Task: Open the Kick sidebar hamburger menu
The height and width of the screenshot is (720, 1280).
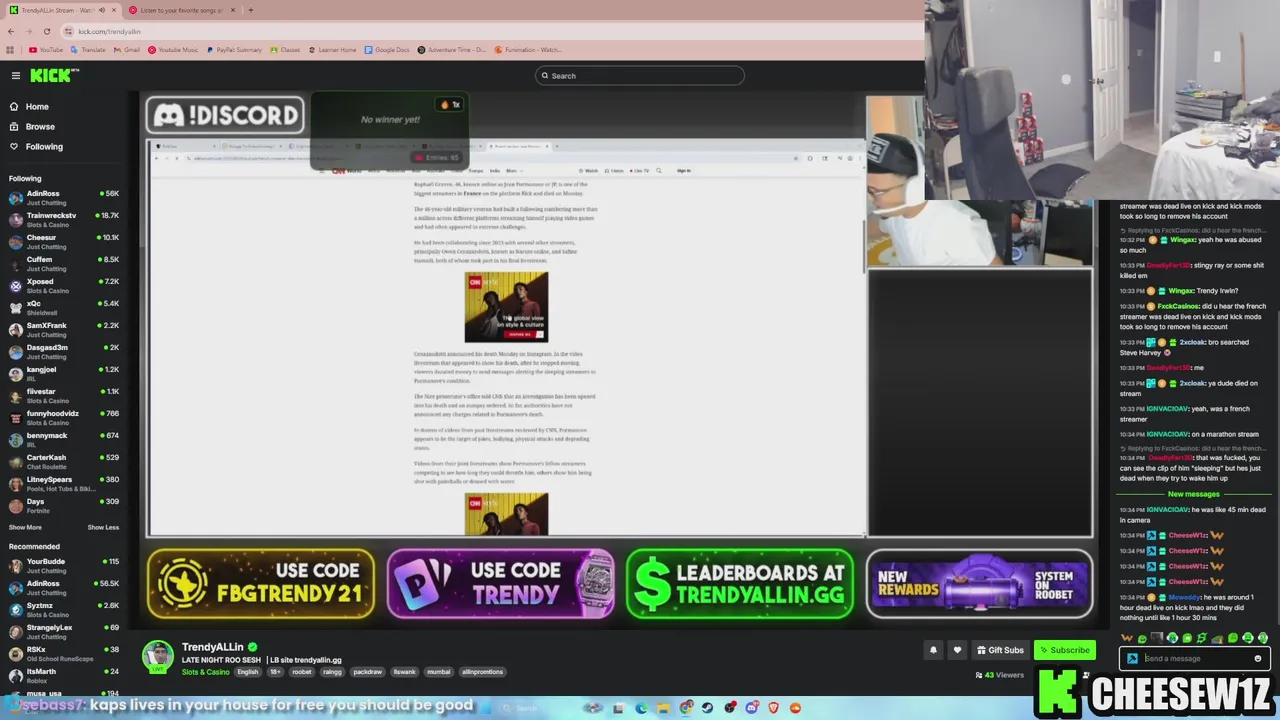Action: [16, 76]
